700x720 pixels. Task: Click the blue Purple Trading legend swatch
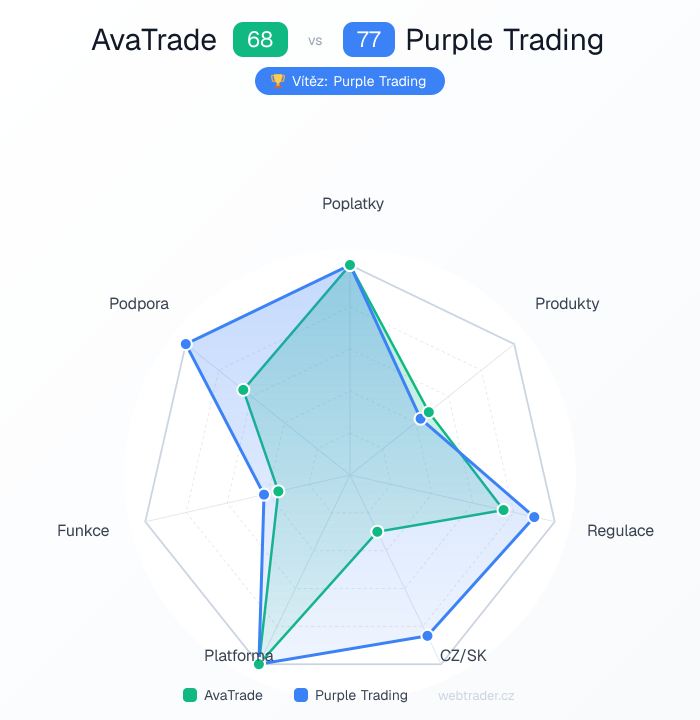tap(302, 695)
